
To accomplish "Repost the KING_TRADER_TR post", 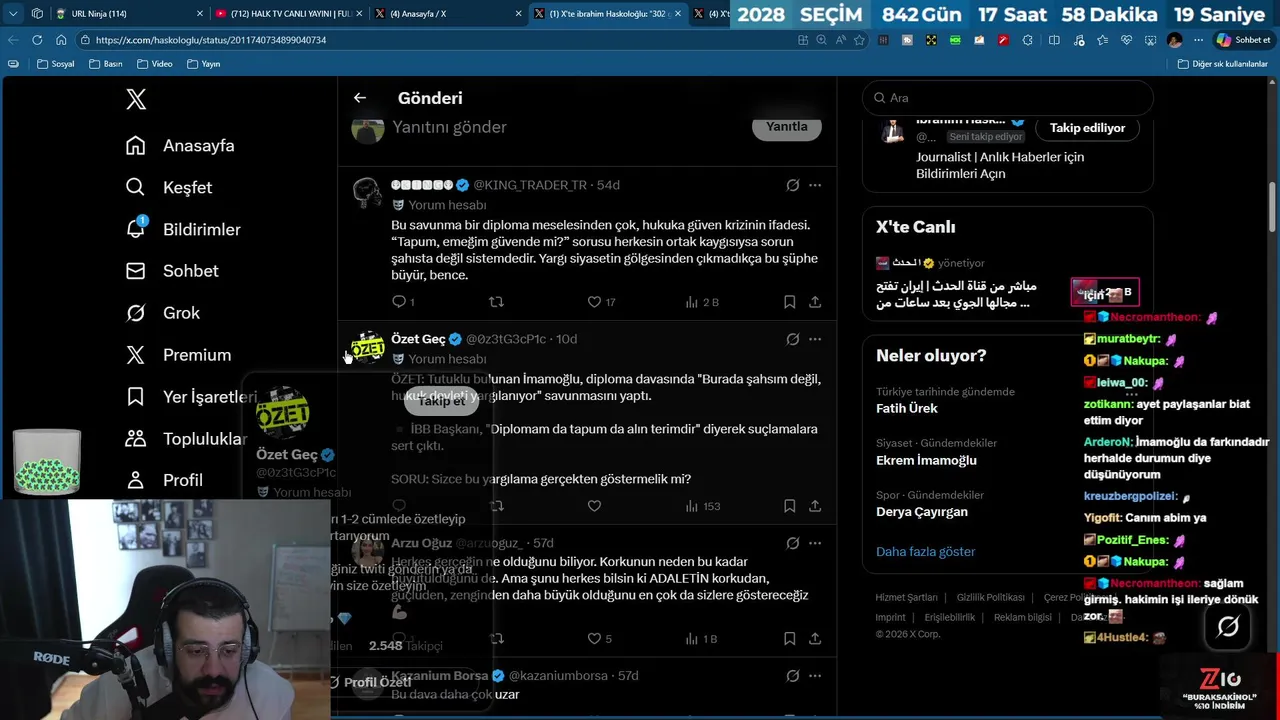I will coord(496,301).
